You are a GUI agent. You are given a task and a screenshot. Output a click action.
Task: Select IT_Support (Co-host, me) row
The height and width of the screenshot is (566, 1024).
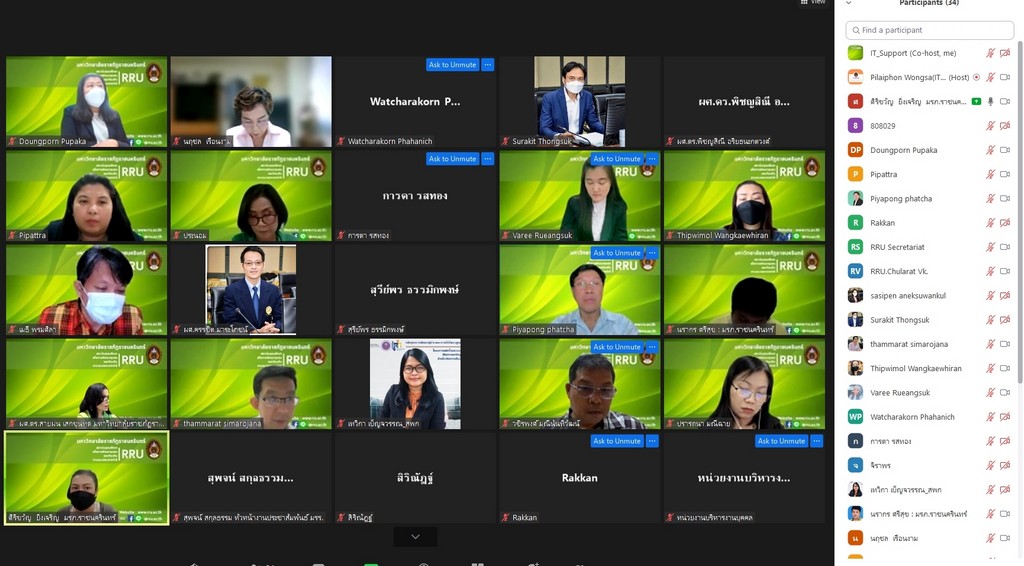pyautogui.click(x=929, y=53)
